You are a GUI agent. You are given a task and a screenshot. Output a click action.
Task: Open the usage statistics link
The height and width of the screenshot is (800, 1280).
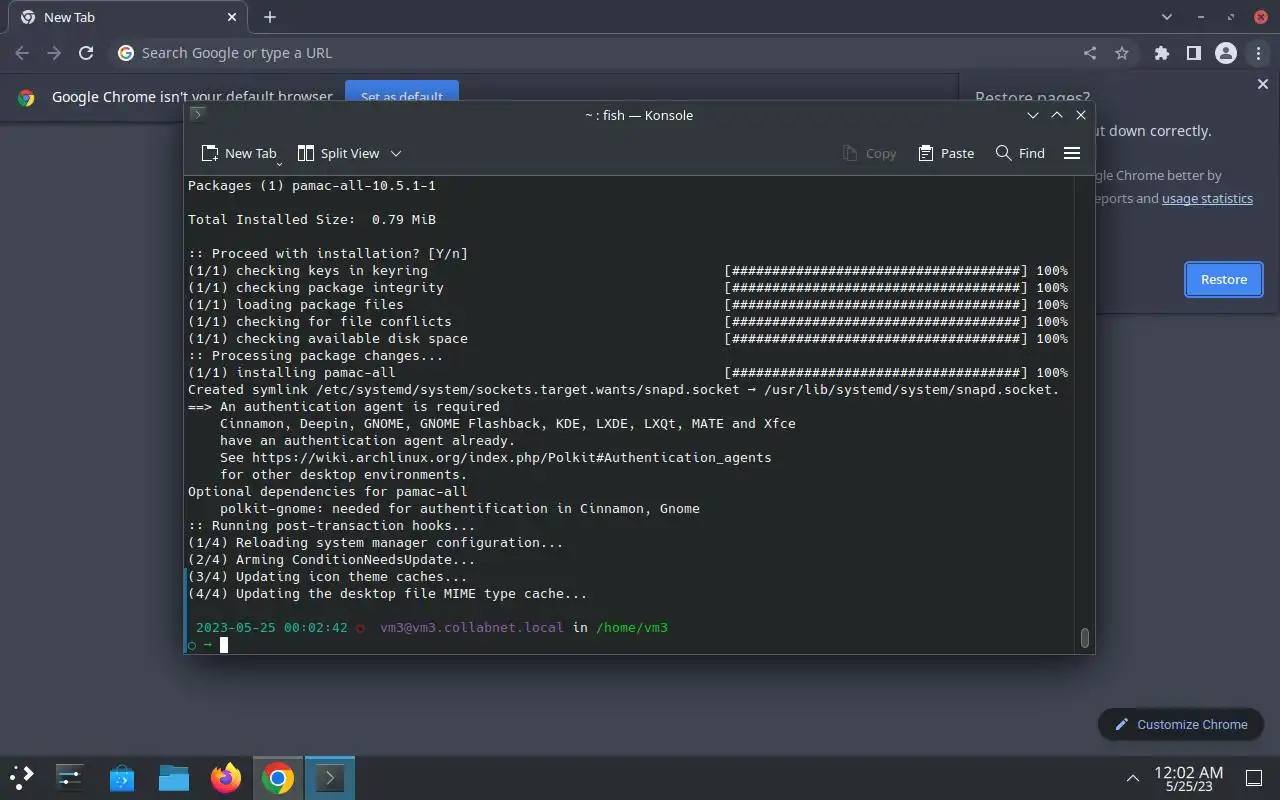[1207, 198]
